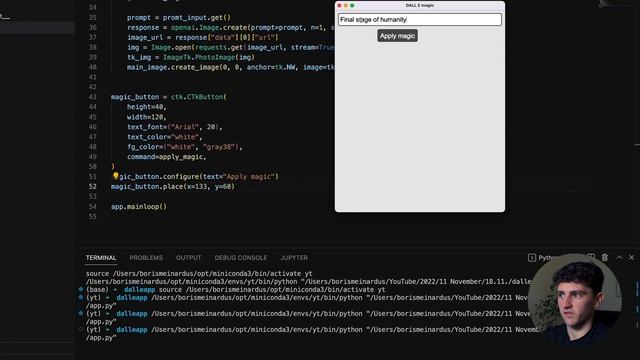
Task: Click the 'fg_color=("white", "gray38"),' line
Action: [x=184, y=147]
